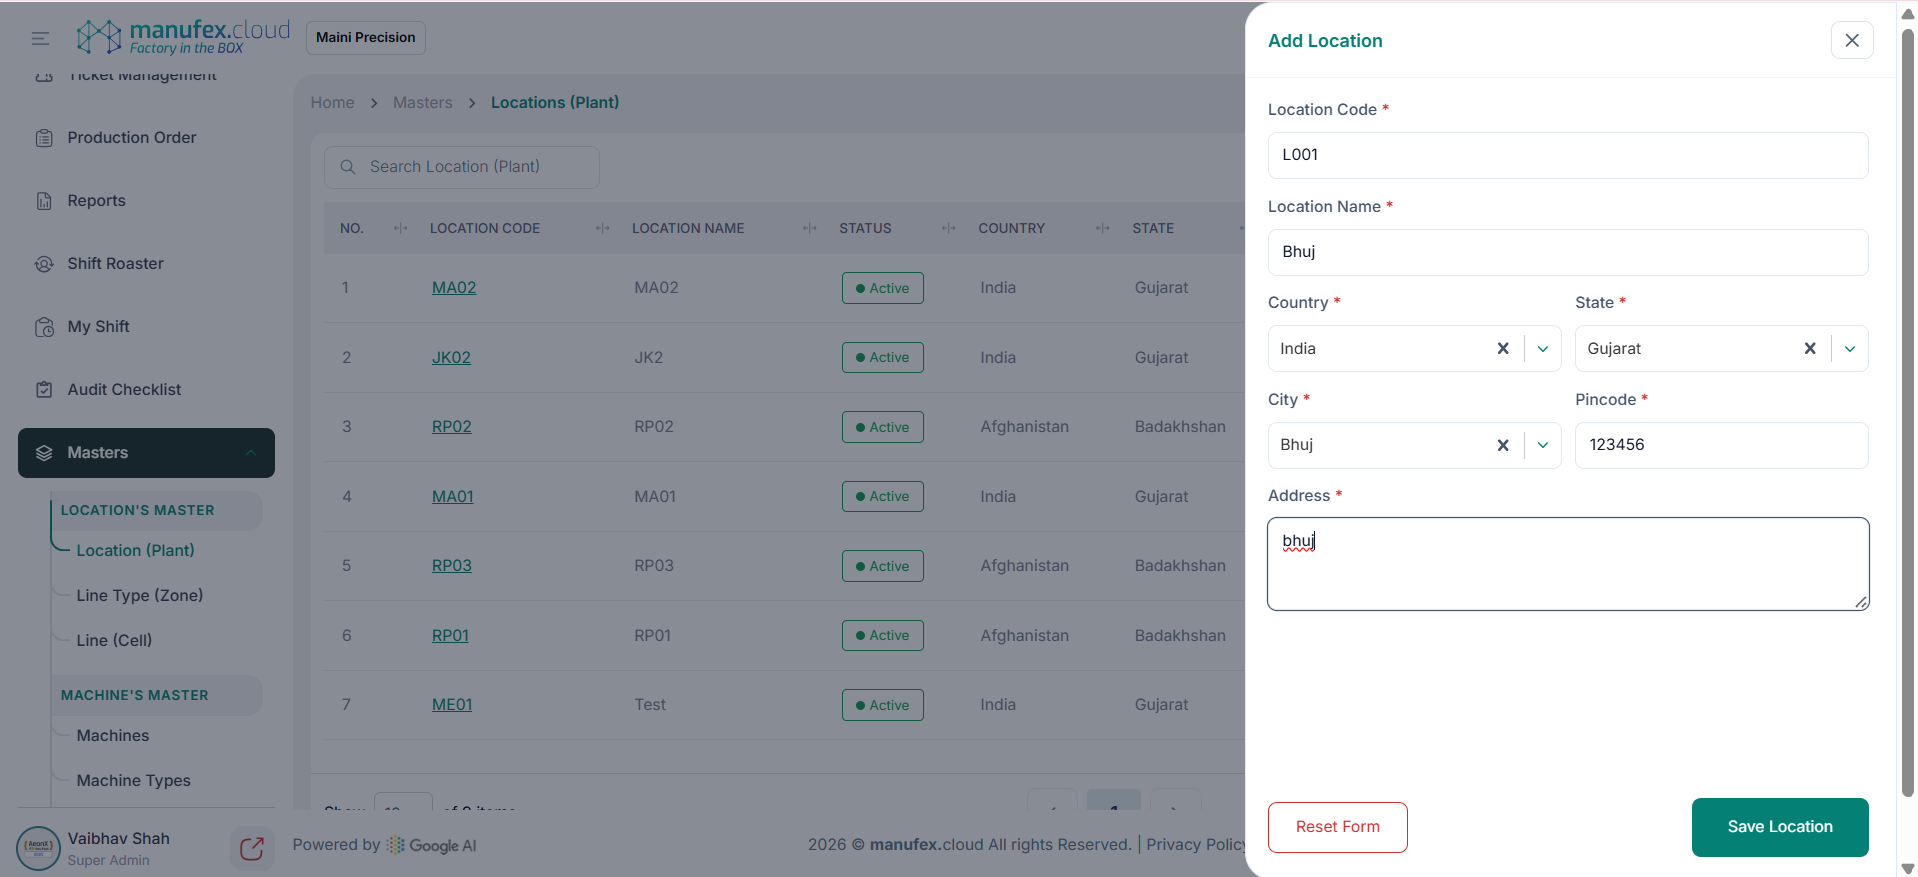Click the Audit Checklist sidebar icon

(x=44, y=390)
